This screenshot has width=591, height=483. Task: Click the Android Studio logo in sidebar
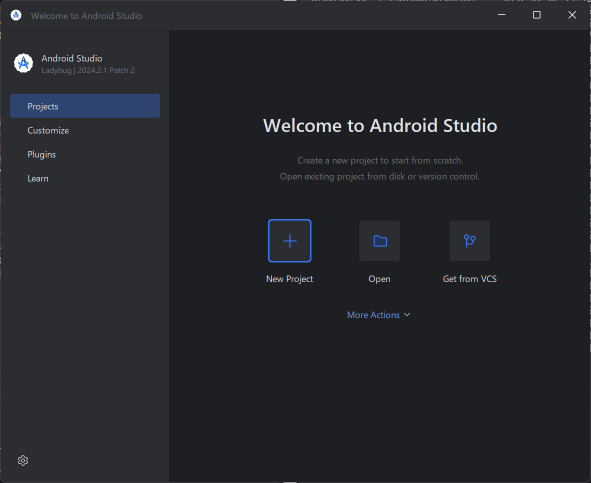[23, 63]
